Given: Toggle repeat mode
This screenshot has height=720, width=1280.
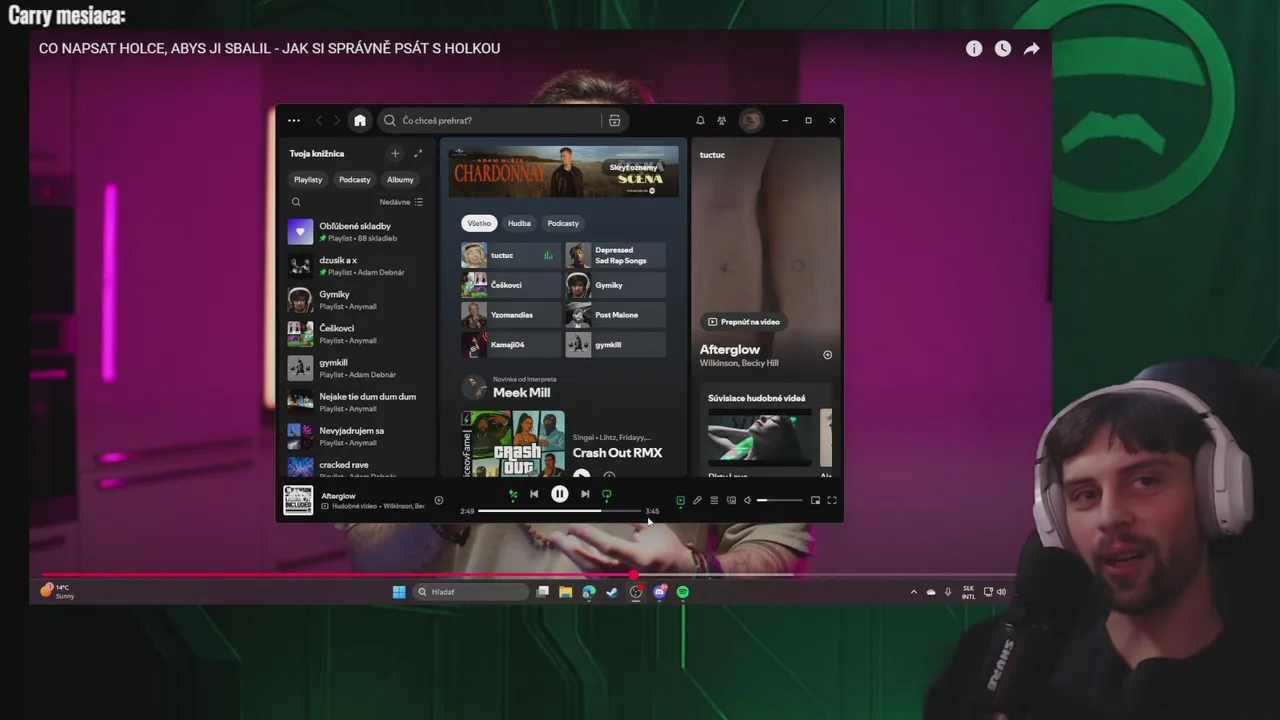Looking at the screenshot, I should click(606, 494).
